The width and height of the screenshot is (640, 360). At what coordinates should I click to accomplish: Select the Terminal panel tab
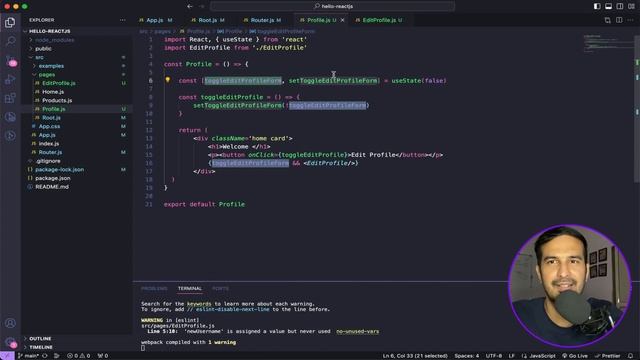tap(190, 289)
